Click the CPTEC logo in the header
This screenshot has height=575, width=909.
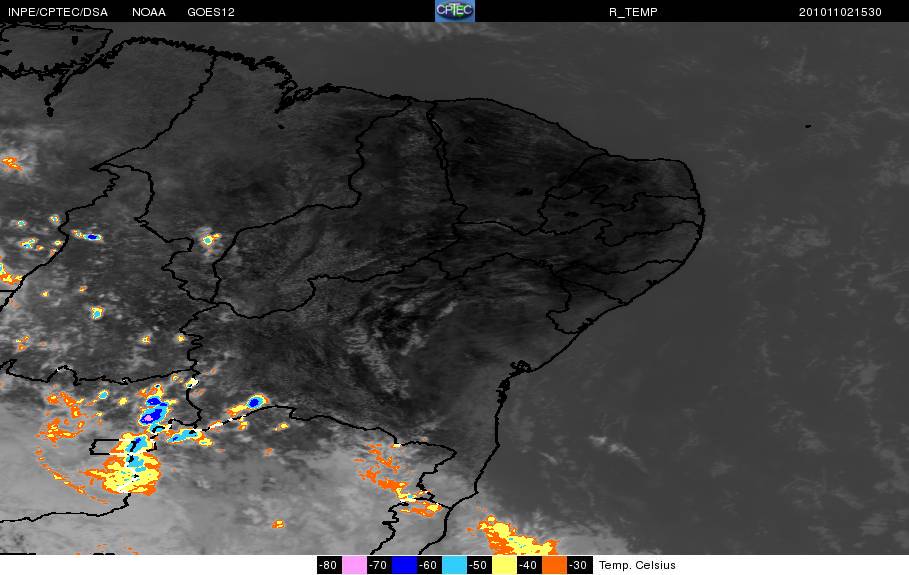pyautogui.click(x=454, y=11)
